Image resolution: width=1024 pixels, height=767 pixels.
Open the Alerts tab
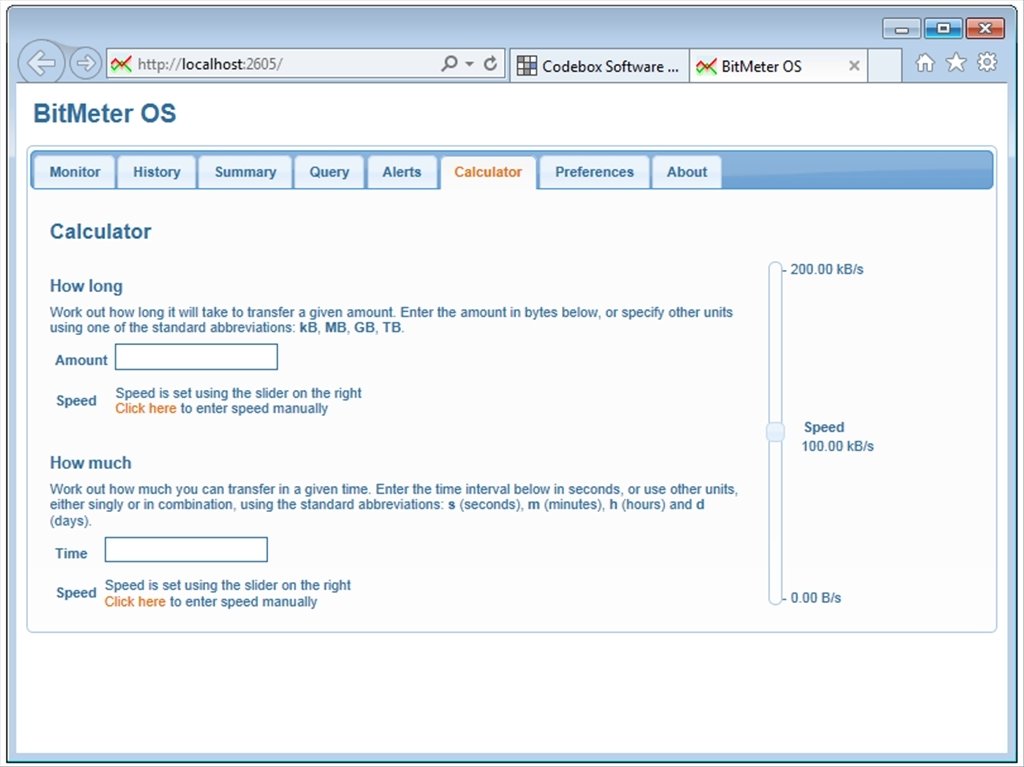402,172
